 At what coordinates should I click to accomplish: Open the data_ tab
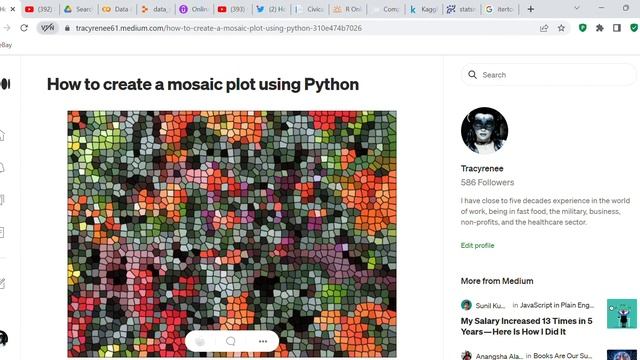click(156, 9)
